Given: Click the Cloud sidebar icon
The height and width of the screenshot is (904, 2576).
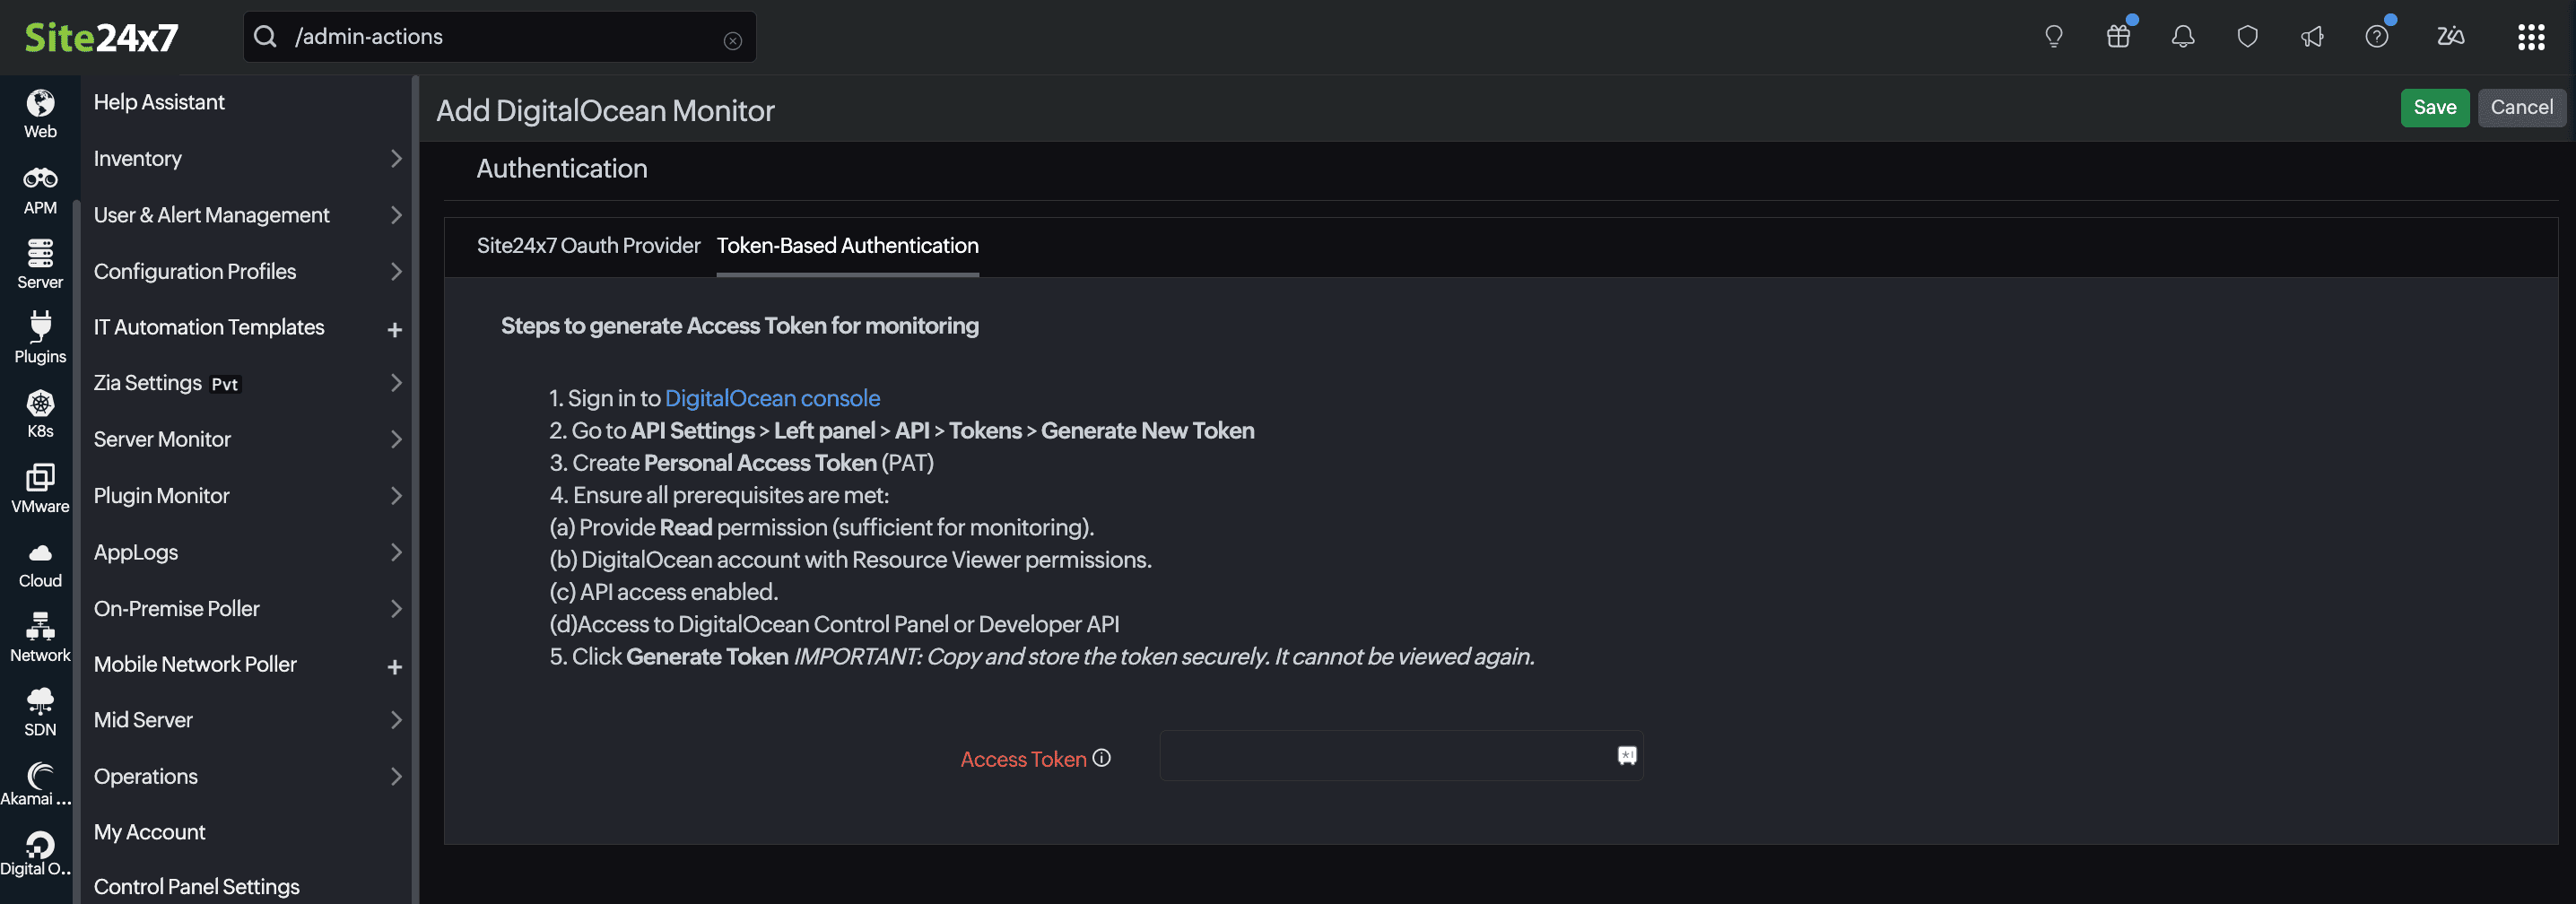Looking at the screenshot, I should (39, 561).
